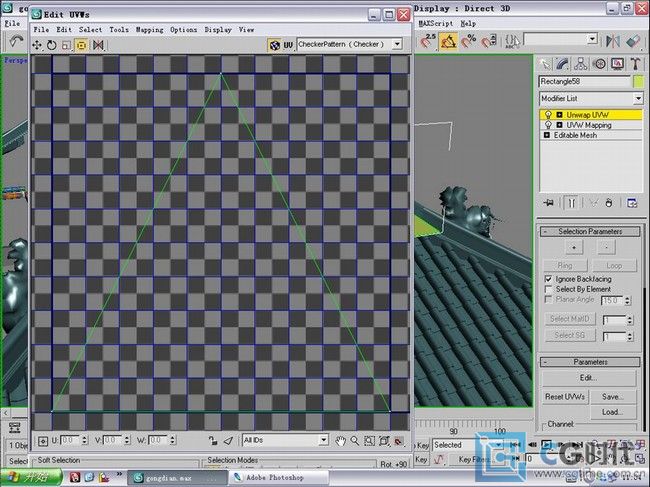Click the Rectangle58 object name field
650x487 pixels.
[x=585, y=82]
